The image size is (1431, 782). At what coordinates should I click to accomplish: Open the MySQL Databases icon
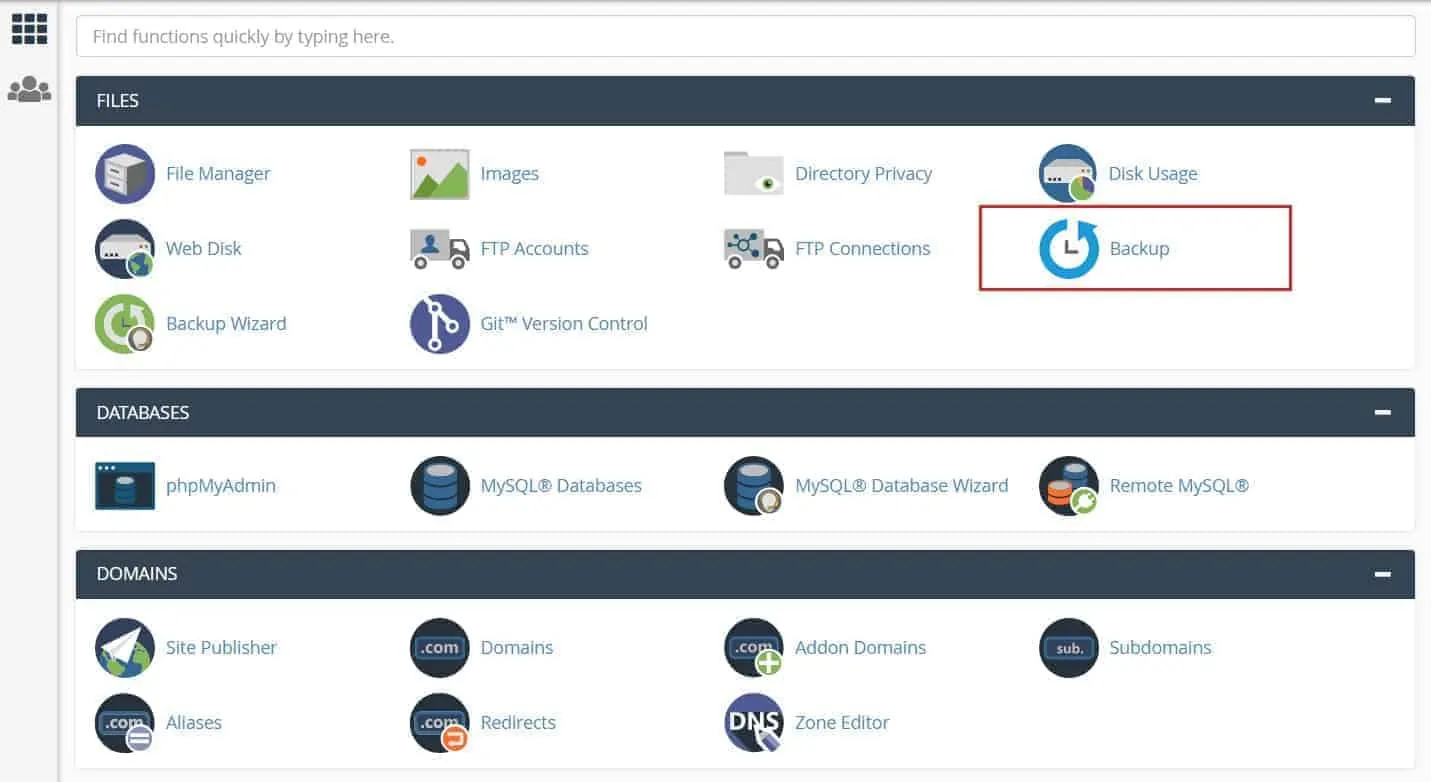(x=440, y=486)
